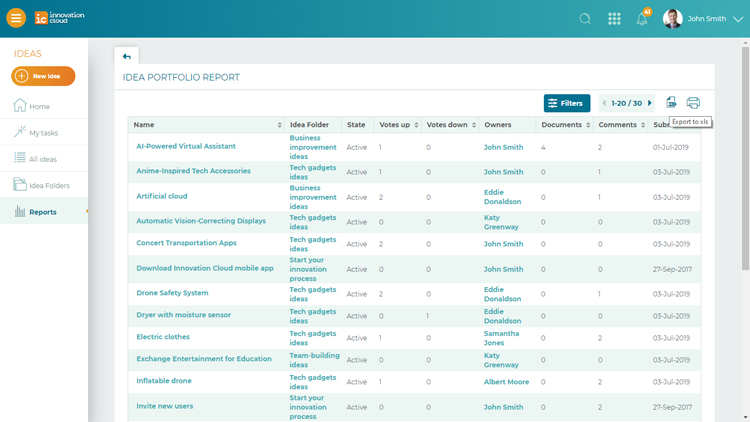Image resolution: width=750 pixels, height=422 pixels.
Task: Click the All ideas list icon
Action: coord(20,157)
